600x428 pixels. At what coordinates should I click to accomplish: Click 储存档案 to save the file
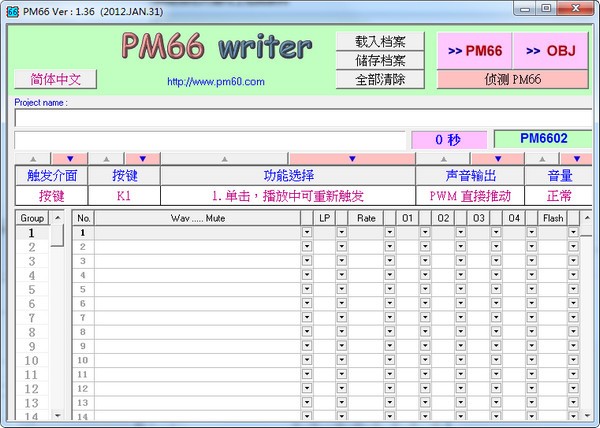pyautogui.click(x=380, y=60)
